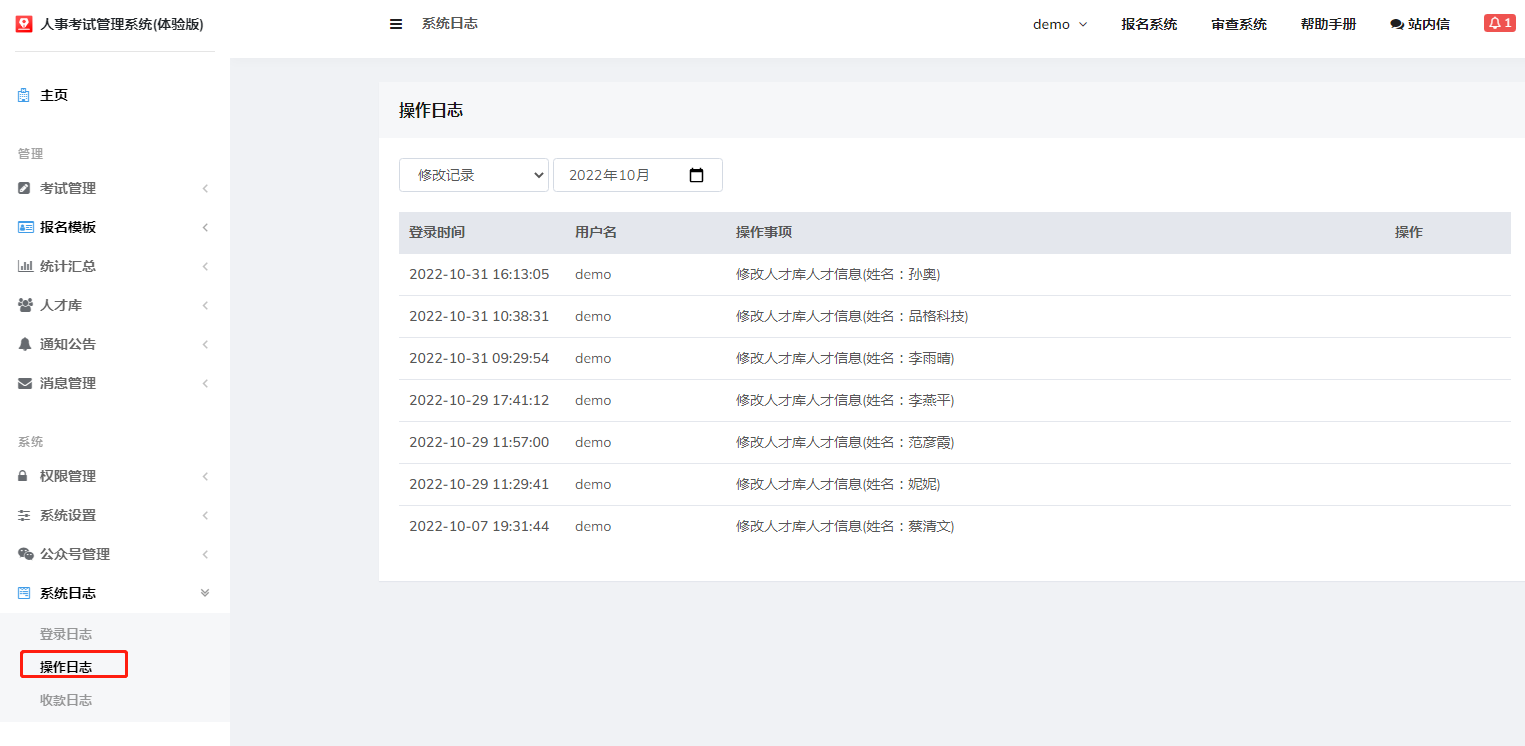The image size is (1525, 746).
Task: Open 考试管理 menu label
Action: (68, 188)
